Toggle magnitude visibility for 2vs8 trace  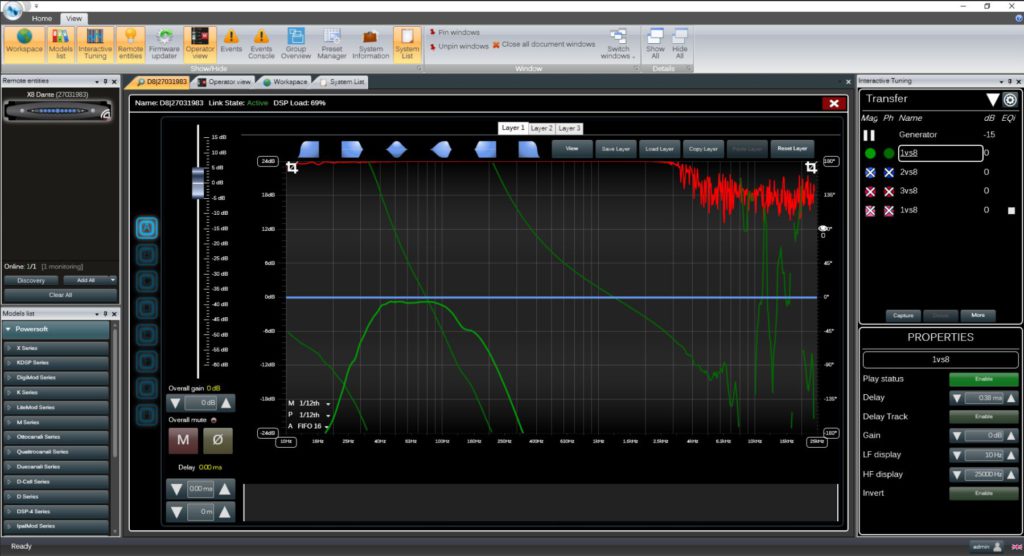click(870, 172)
